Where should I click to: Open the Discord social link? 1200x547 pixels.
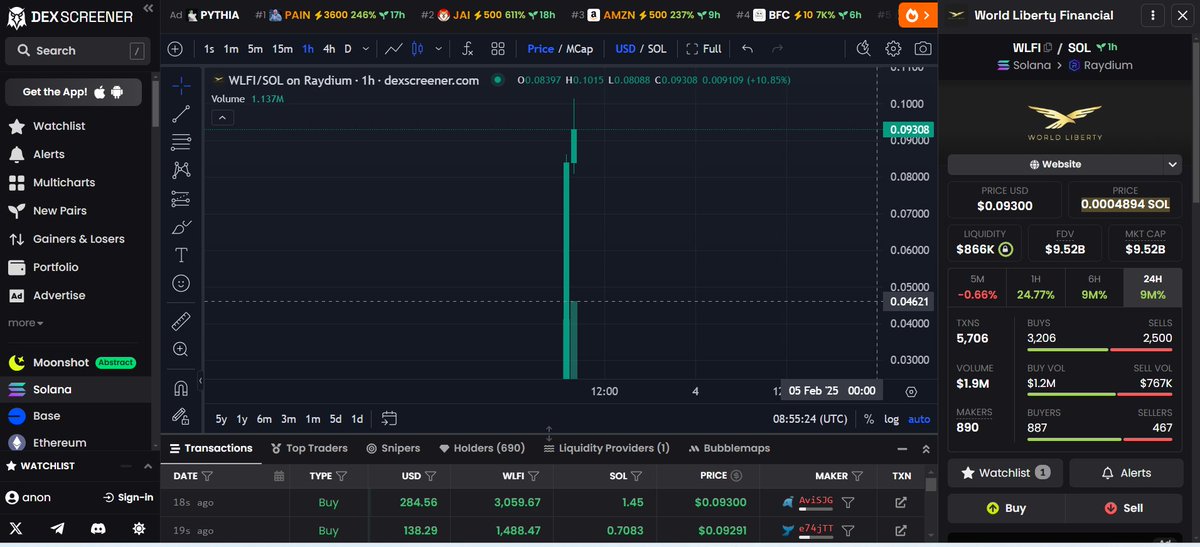coord(98,528)
